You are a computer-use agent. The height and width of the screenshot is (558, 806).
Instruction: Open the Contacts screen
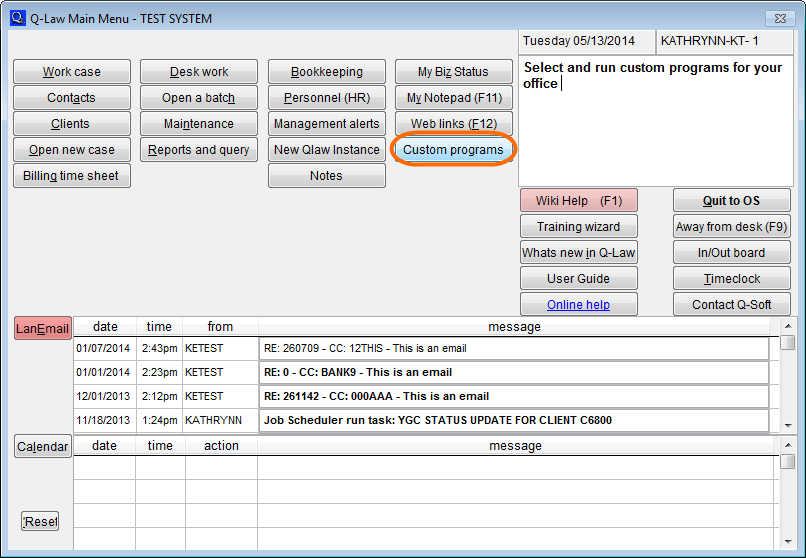click(x=71, y=98)
